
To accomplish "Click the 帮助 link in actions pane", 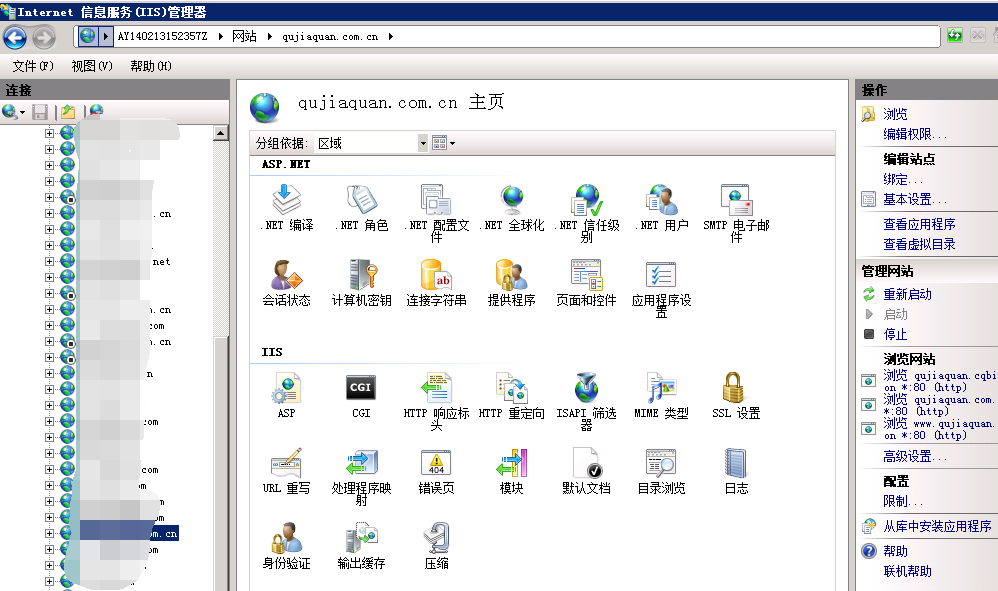I will pos(895,552).
